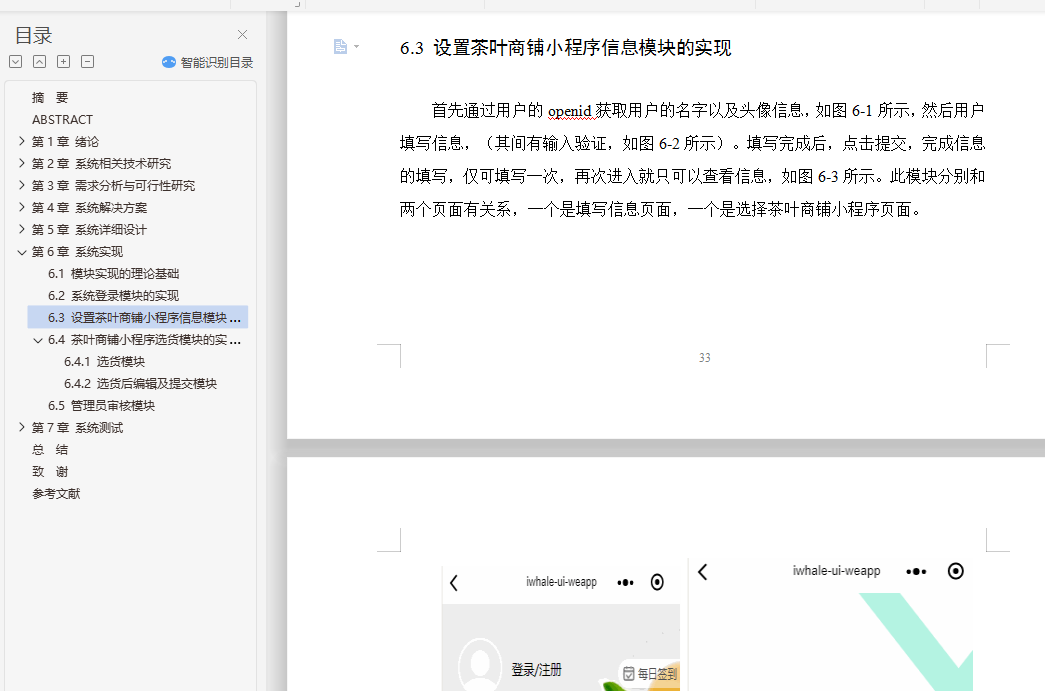Click the minus icon to remove heading level
1045x691 pixels.
point(87,62)
